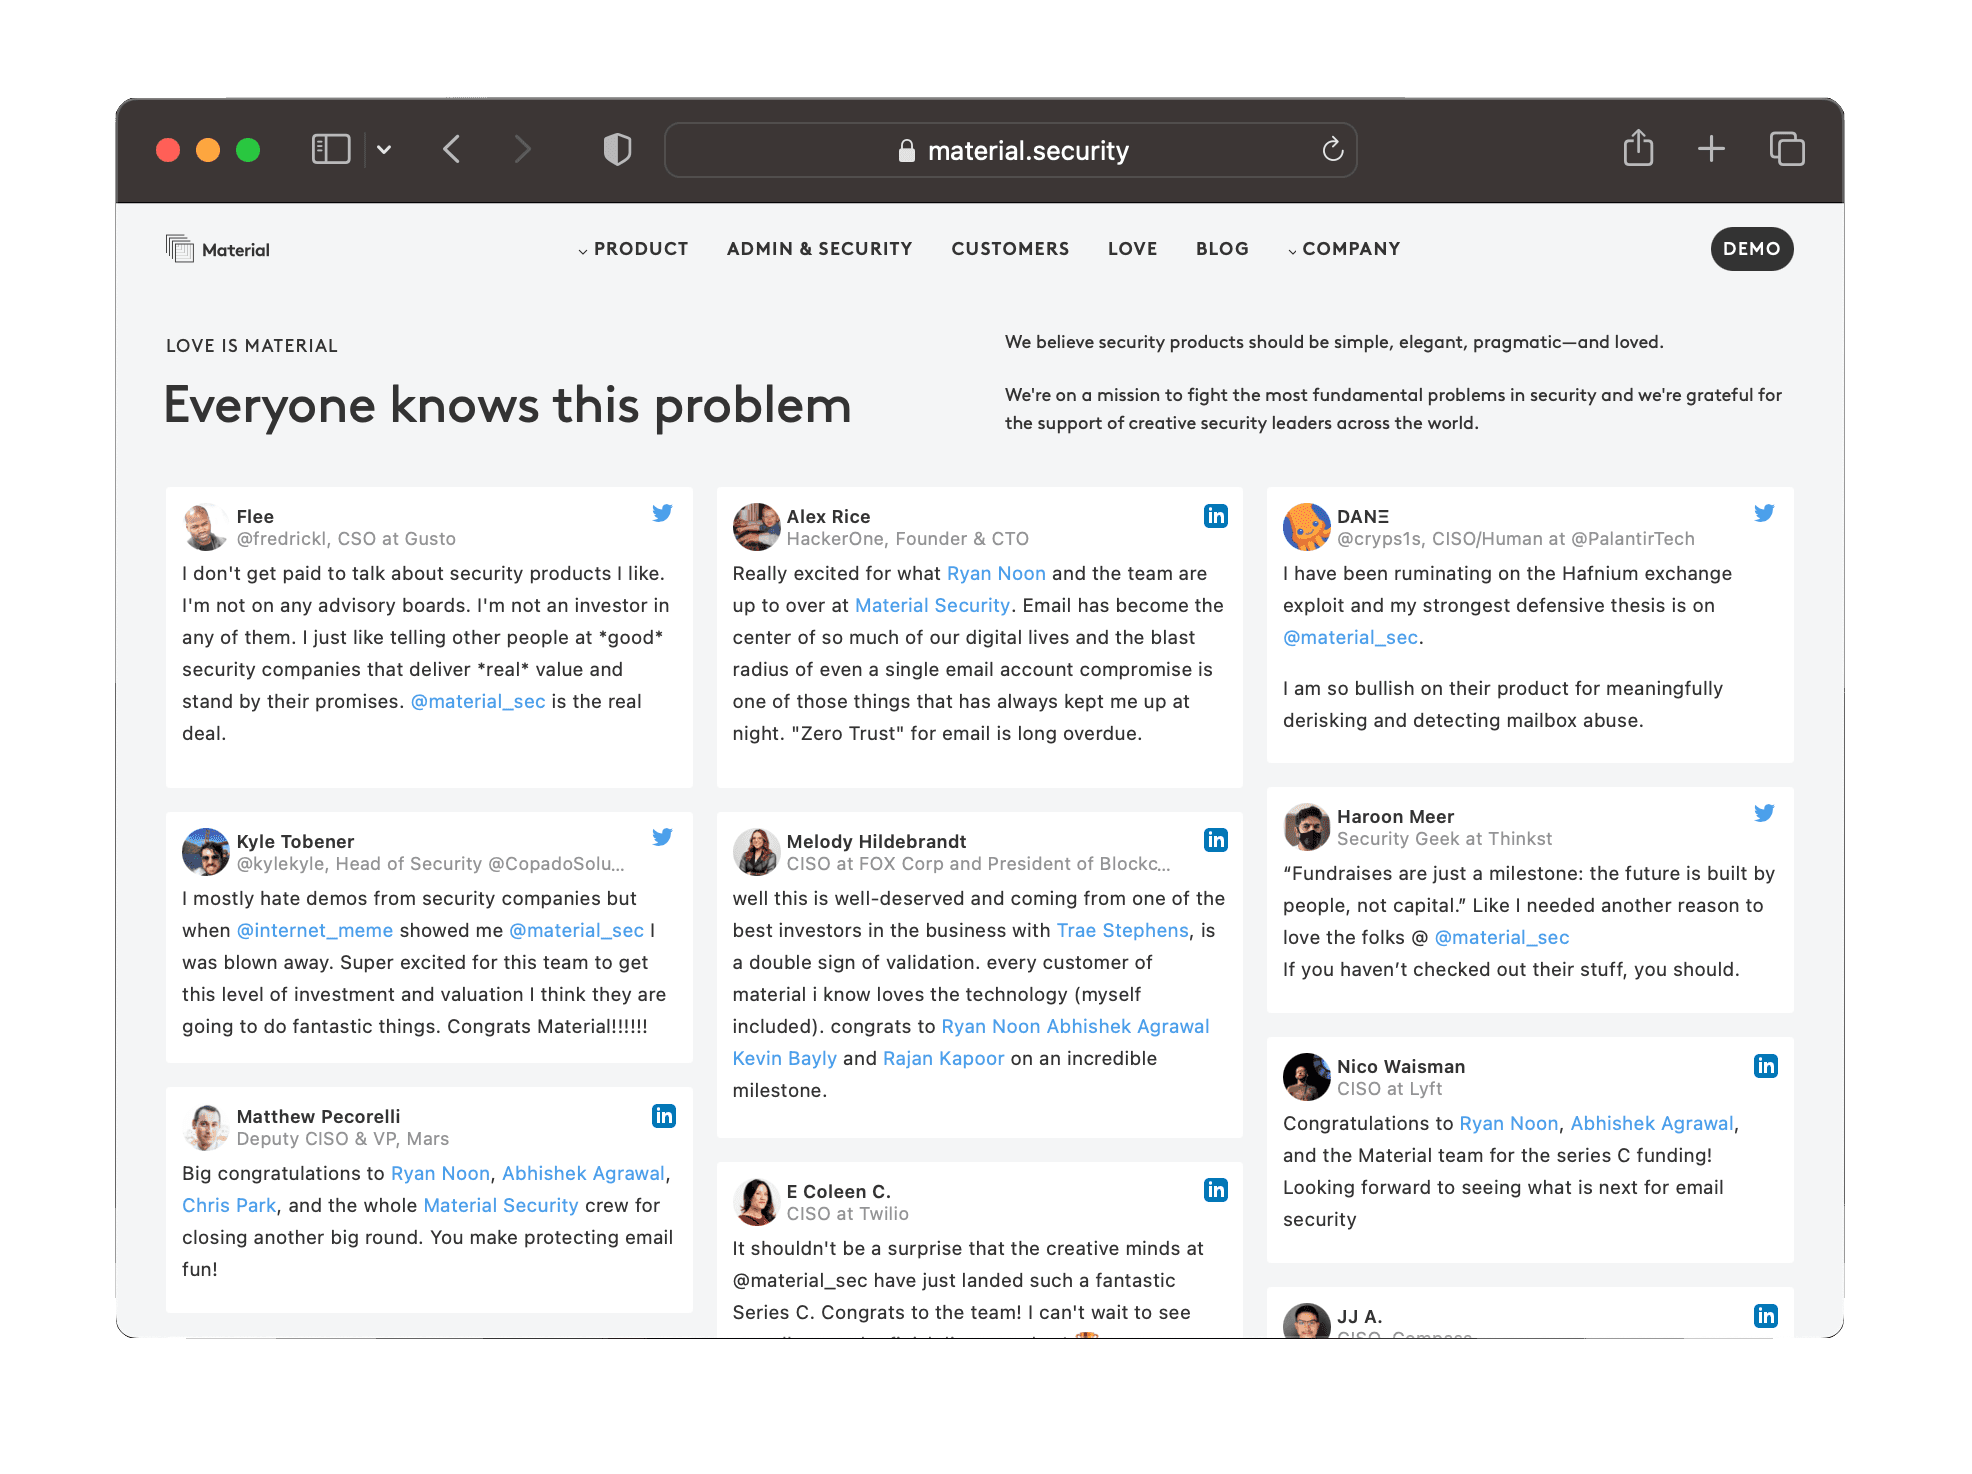Click the DEMO button

click(1752, 249)
